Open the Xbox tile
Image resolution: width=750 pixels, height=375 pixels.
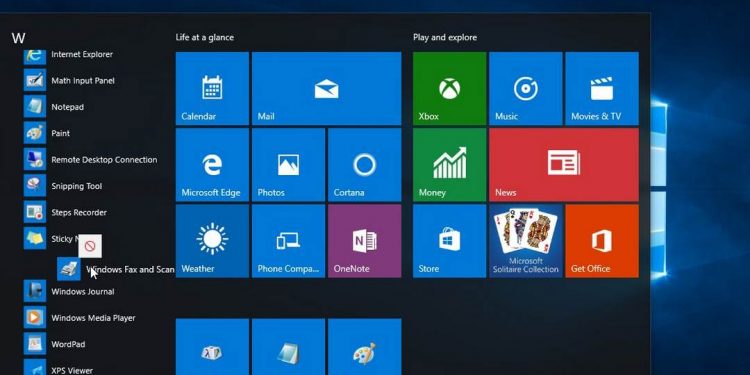450,88
